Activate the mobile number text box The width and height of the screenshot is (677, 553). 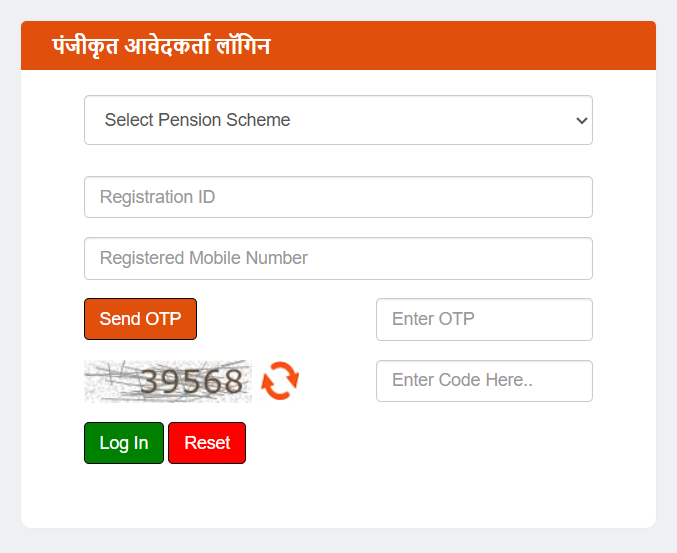pyautogui.click(x=338, y=258)
